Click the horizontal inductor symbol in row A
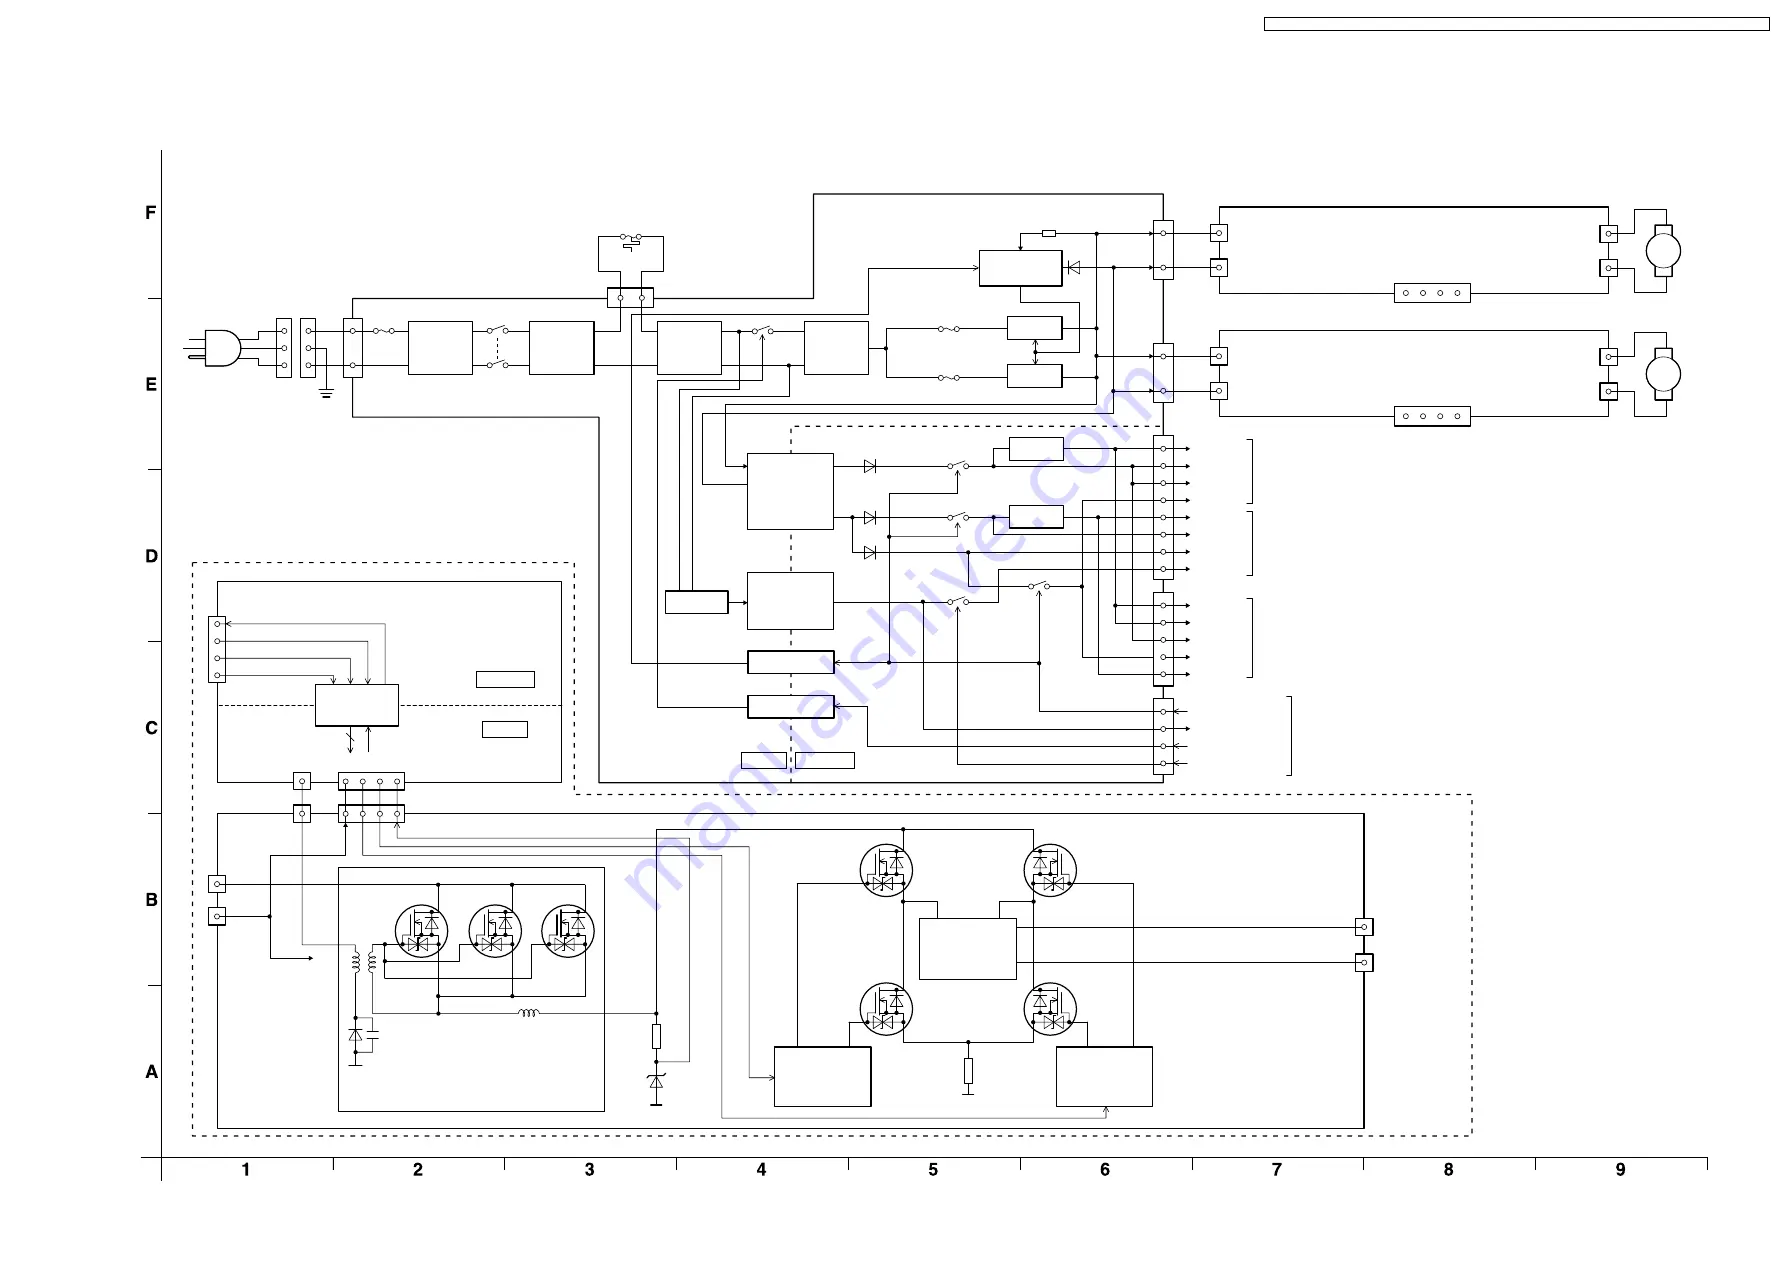 point(529,1013)
